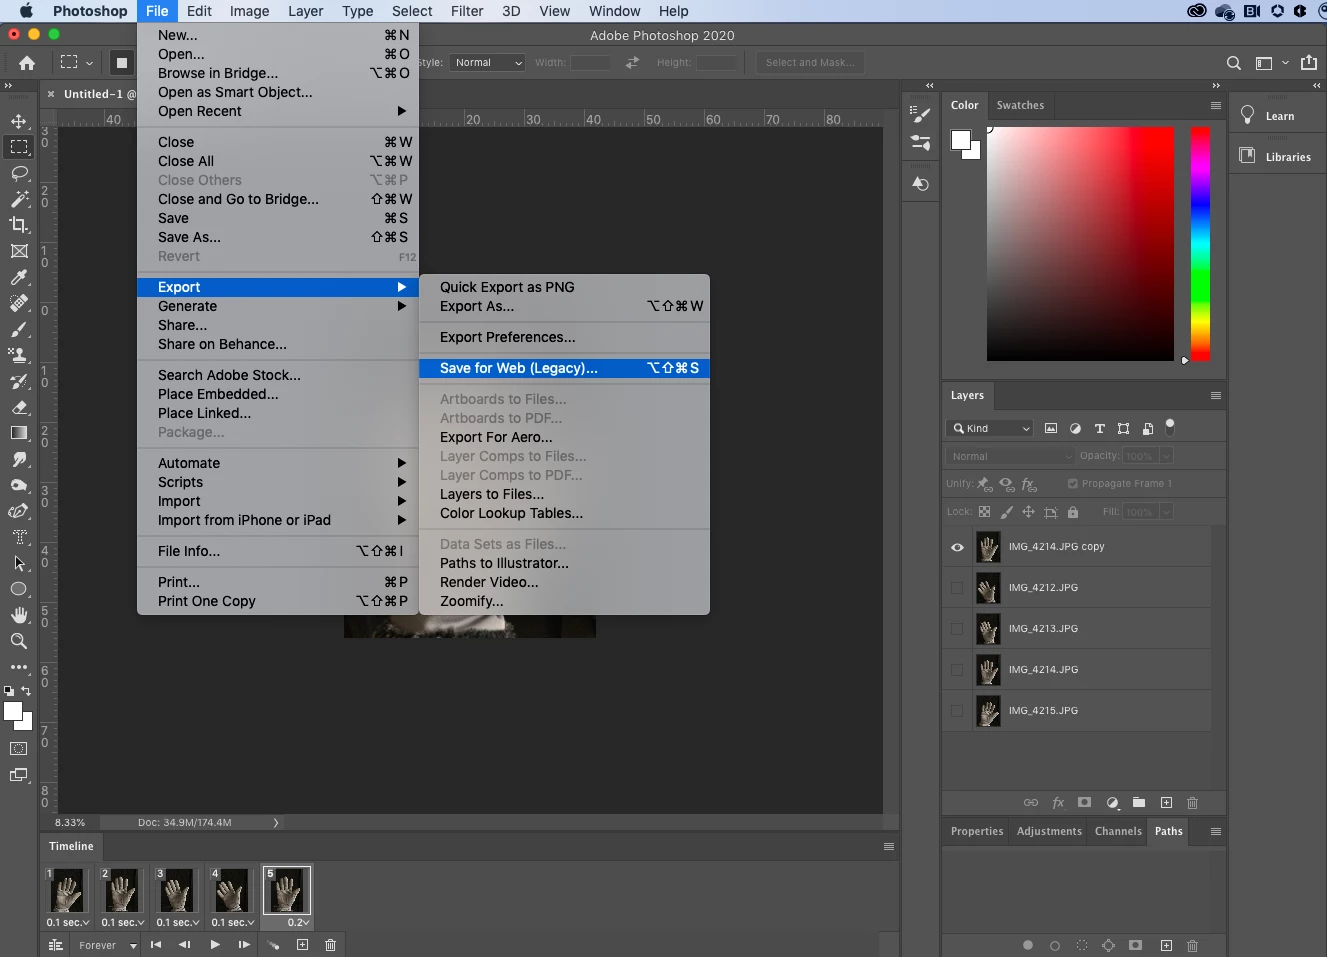The height and width of the screenshot is (957, 1327).
Task: Add layer mask from Layers panel
Action: tap(1084, 803)
